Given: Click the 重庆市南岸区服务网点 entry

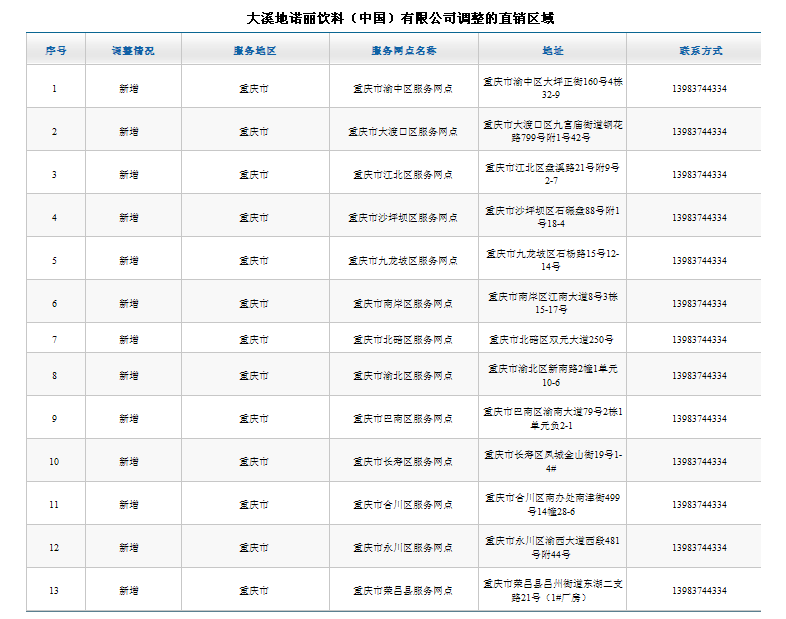Looking at the screenshot, I should 403,304.
